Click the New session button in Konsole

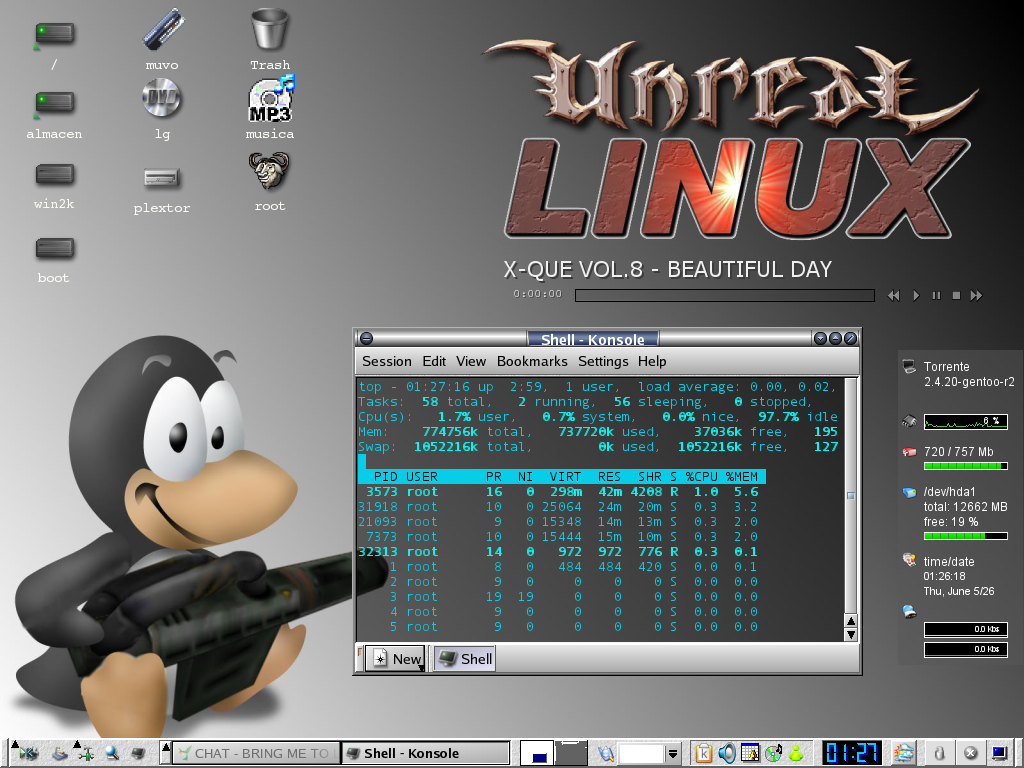[394, 659]
